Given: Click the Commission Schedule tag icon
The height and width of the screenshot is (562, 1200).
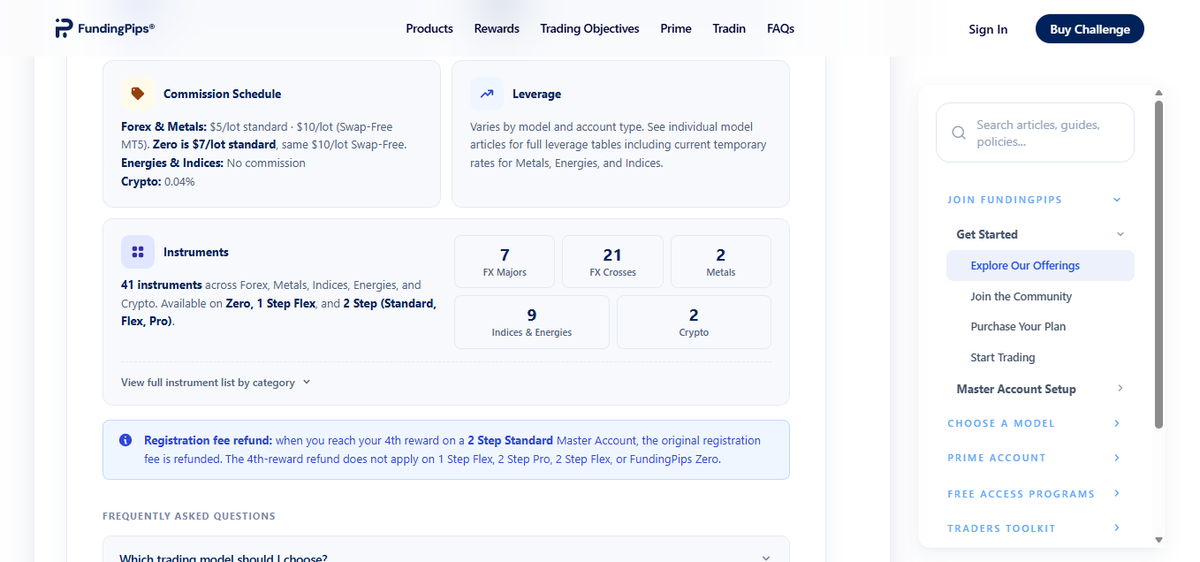Looking at the screenshot, I should (138, 94).
